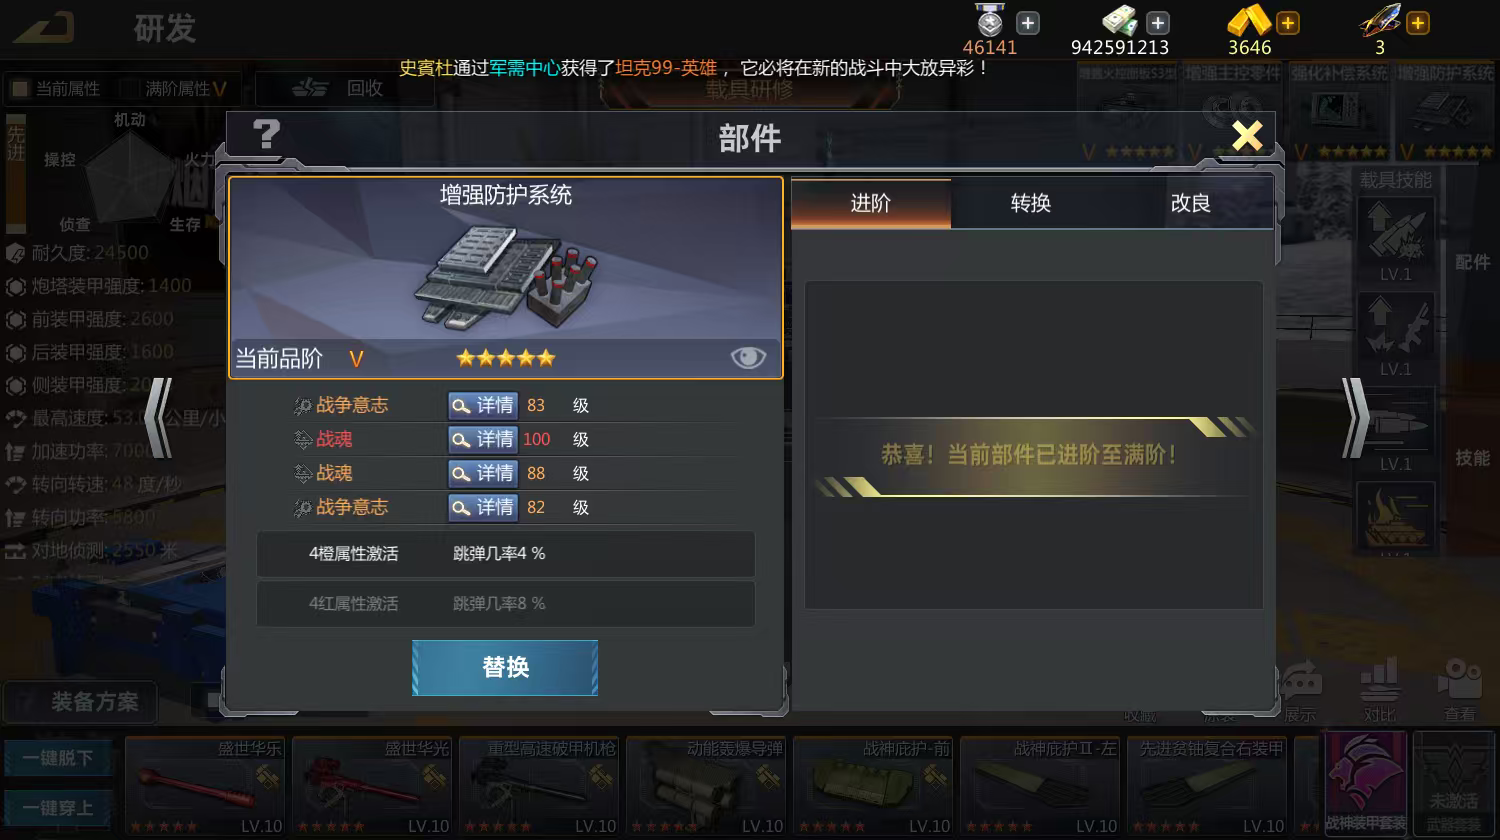Select the 战神装甲套装 set icon

(1366, 785)
